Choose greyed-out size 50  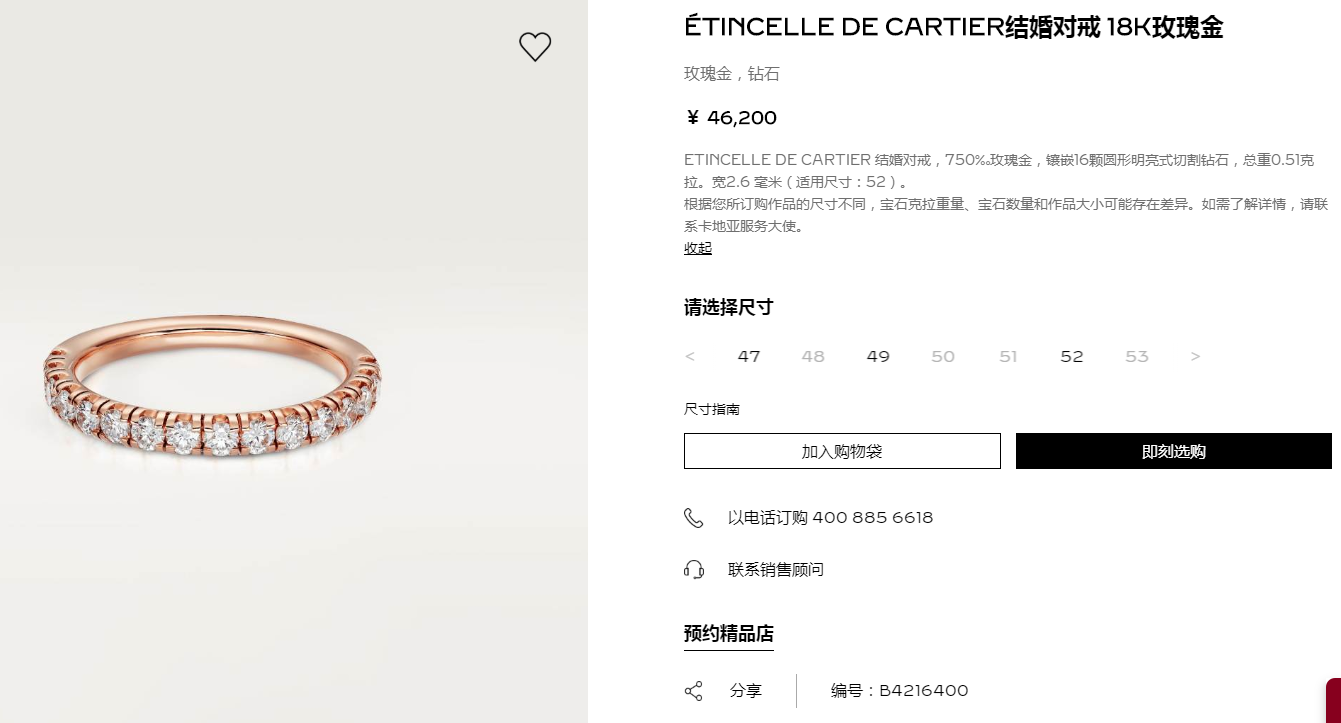point(943,357)
